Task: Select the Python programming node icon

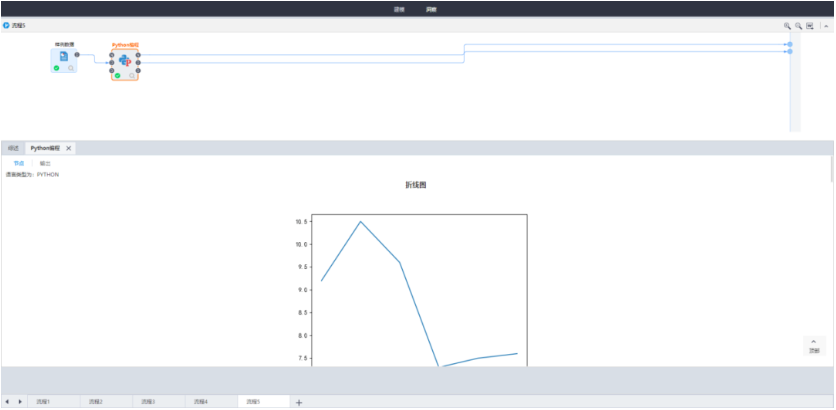Action: click(x=125, y=62)
